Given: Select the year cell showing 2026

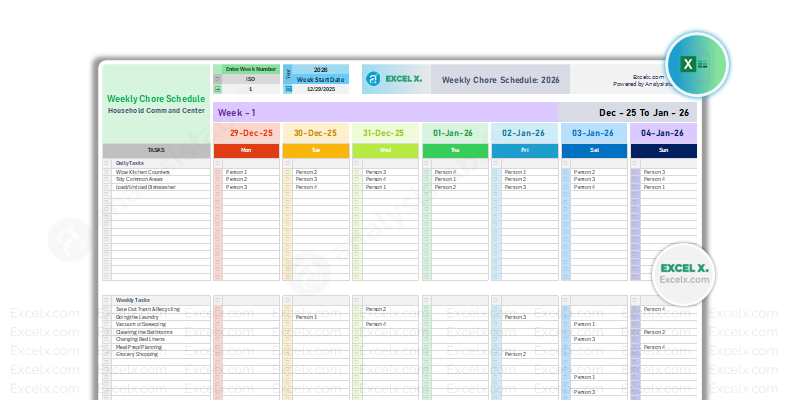Looking at the screenshot, I should 320,69.
